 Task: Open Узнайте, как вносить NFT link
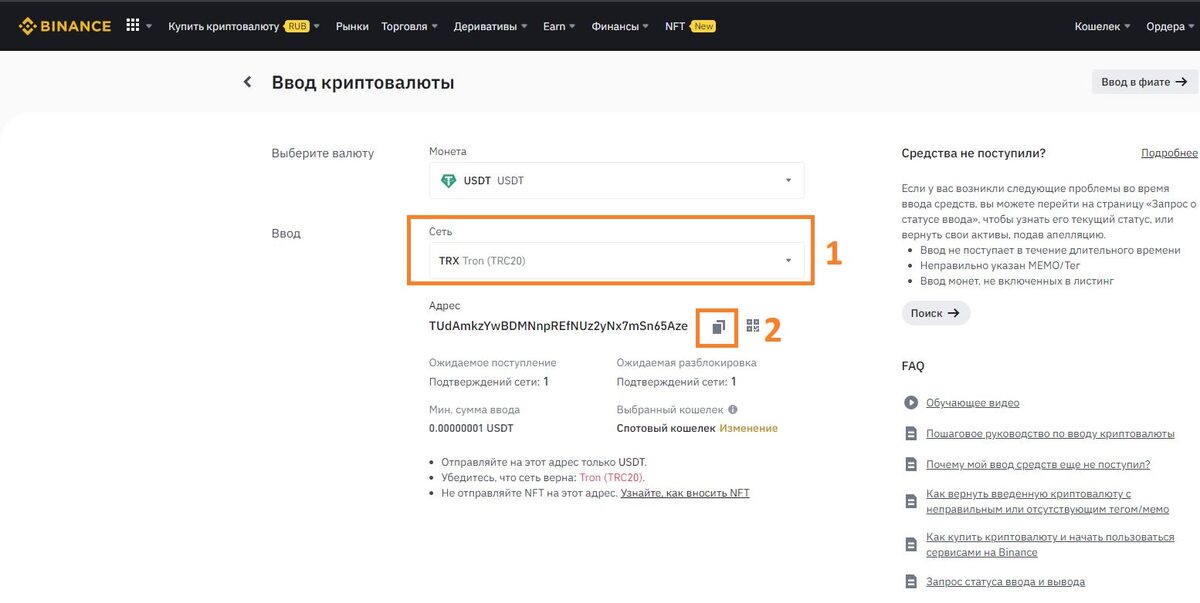tap(685, 493)
